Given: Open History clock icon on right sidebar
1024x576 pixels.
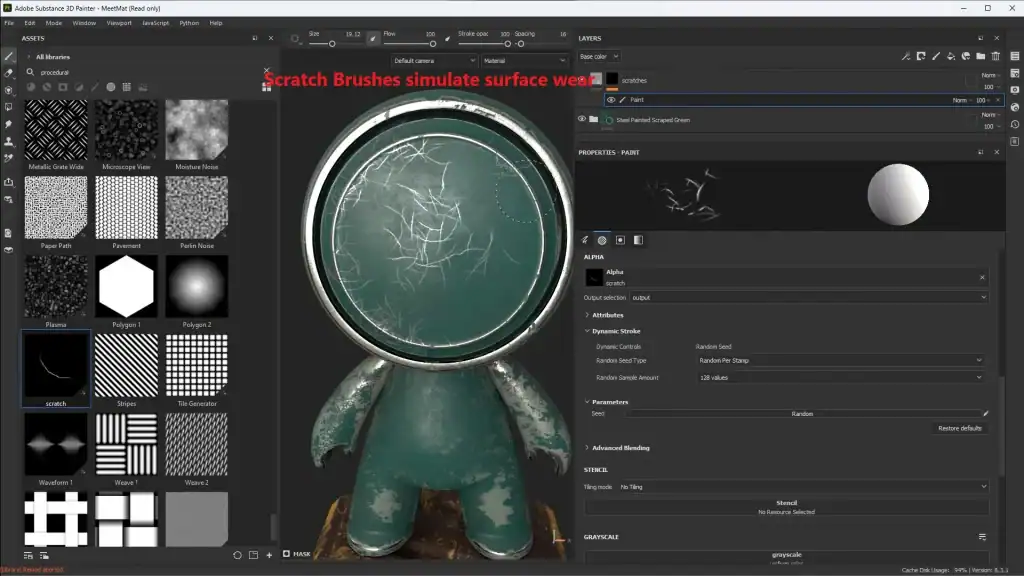Looking at the screenshot, I should [x=1015, y=124].
